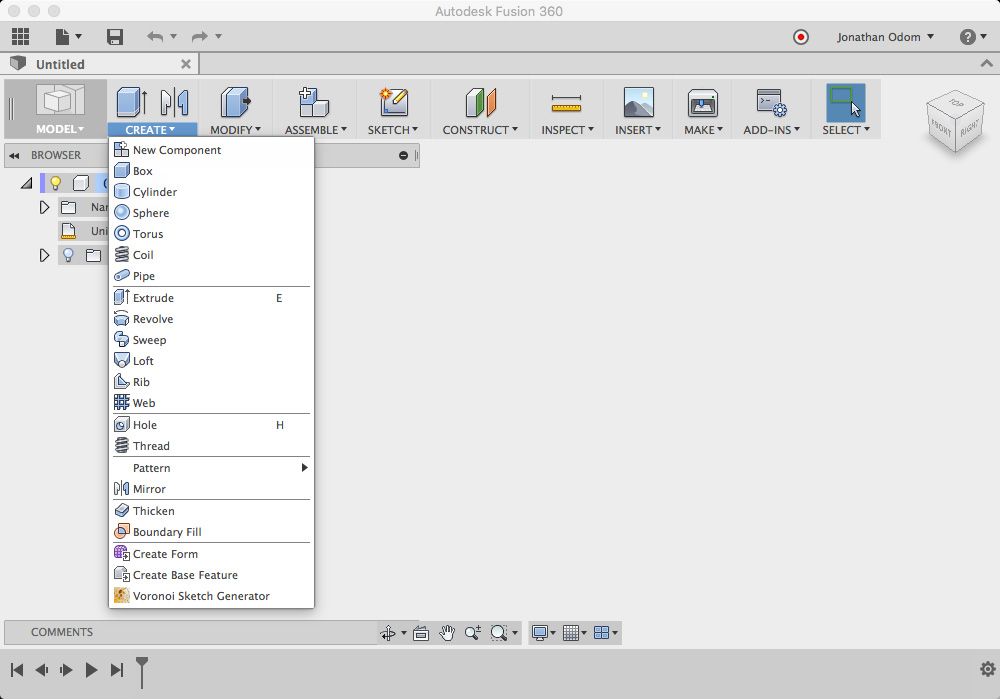Viewport: 1000px width, 699px height.
Task: Click the Redo arrow icon
Action: [200, 36]
